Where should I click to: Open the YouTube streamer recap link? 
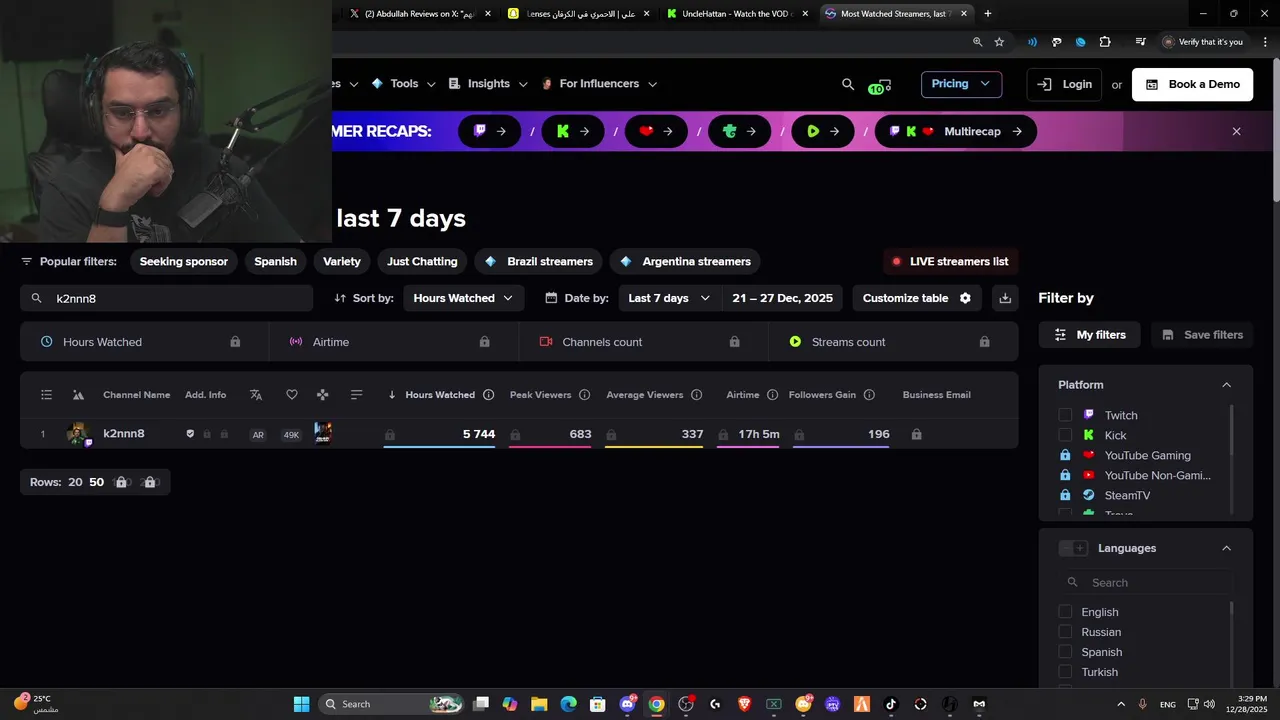[x=656, y=131]
